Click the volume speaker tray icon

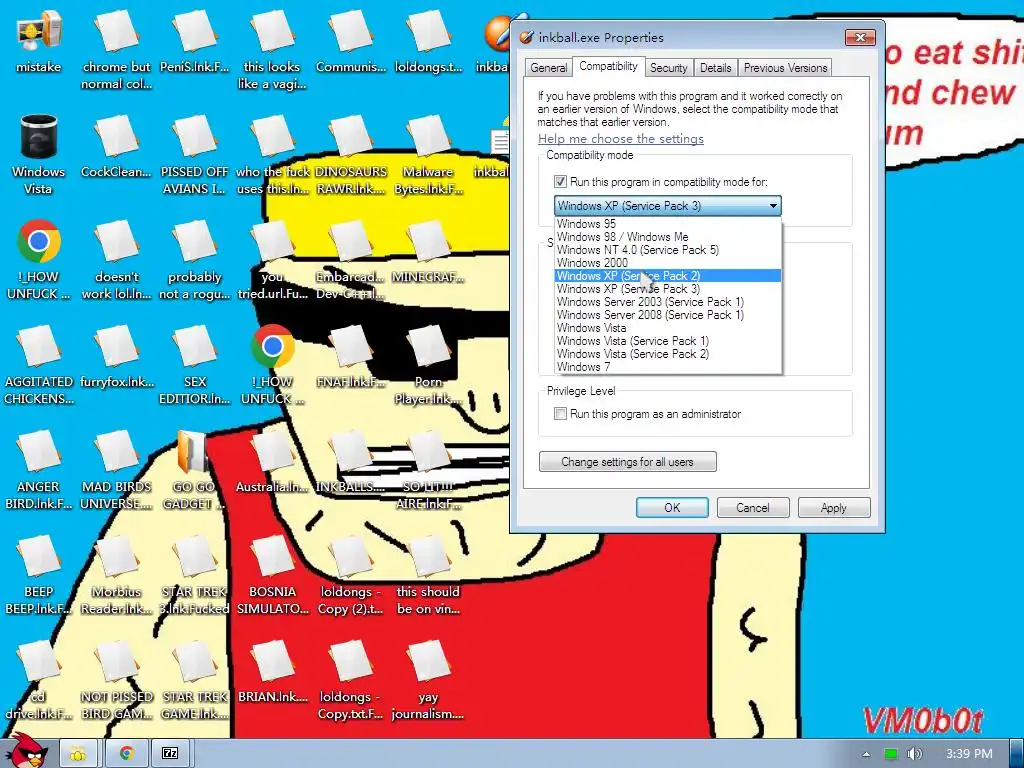click(x=914, y=754)
